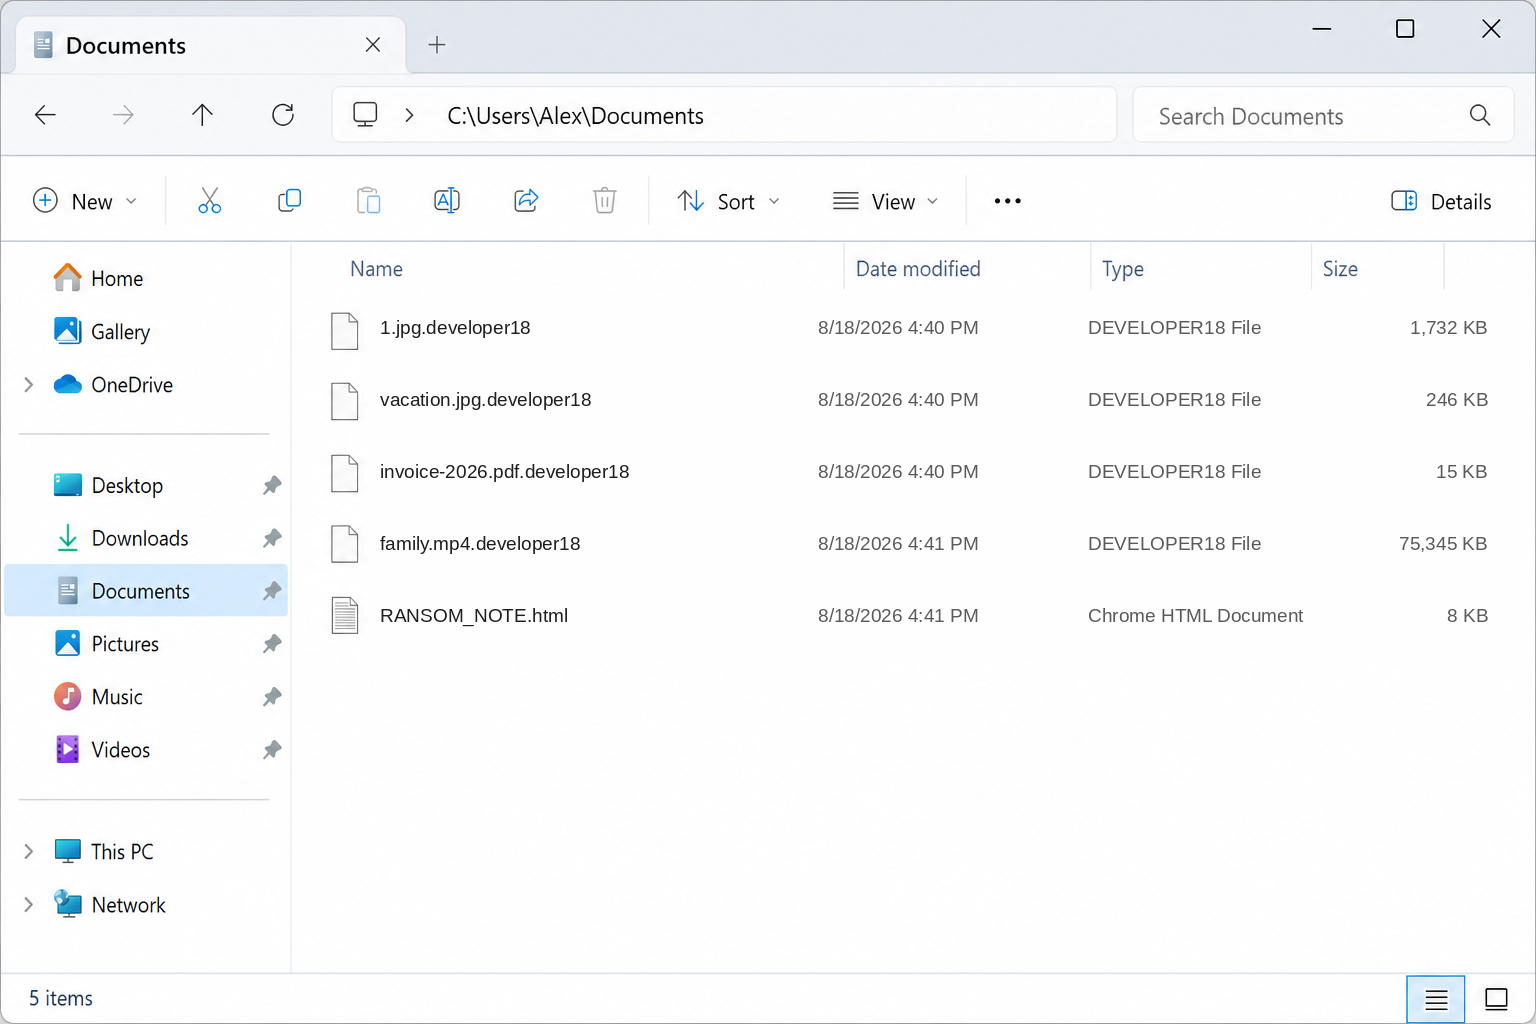Viewport: 1536px width, 1024px height.
Task: Click the Chrome HTML Document type cell
Action: [1195, 616]
